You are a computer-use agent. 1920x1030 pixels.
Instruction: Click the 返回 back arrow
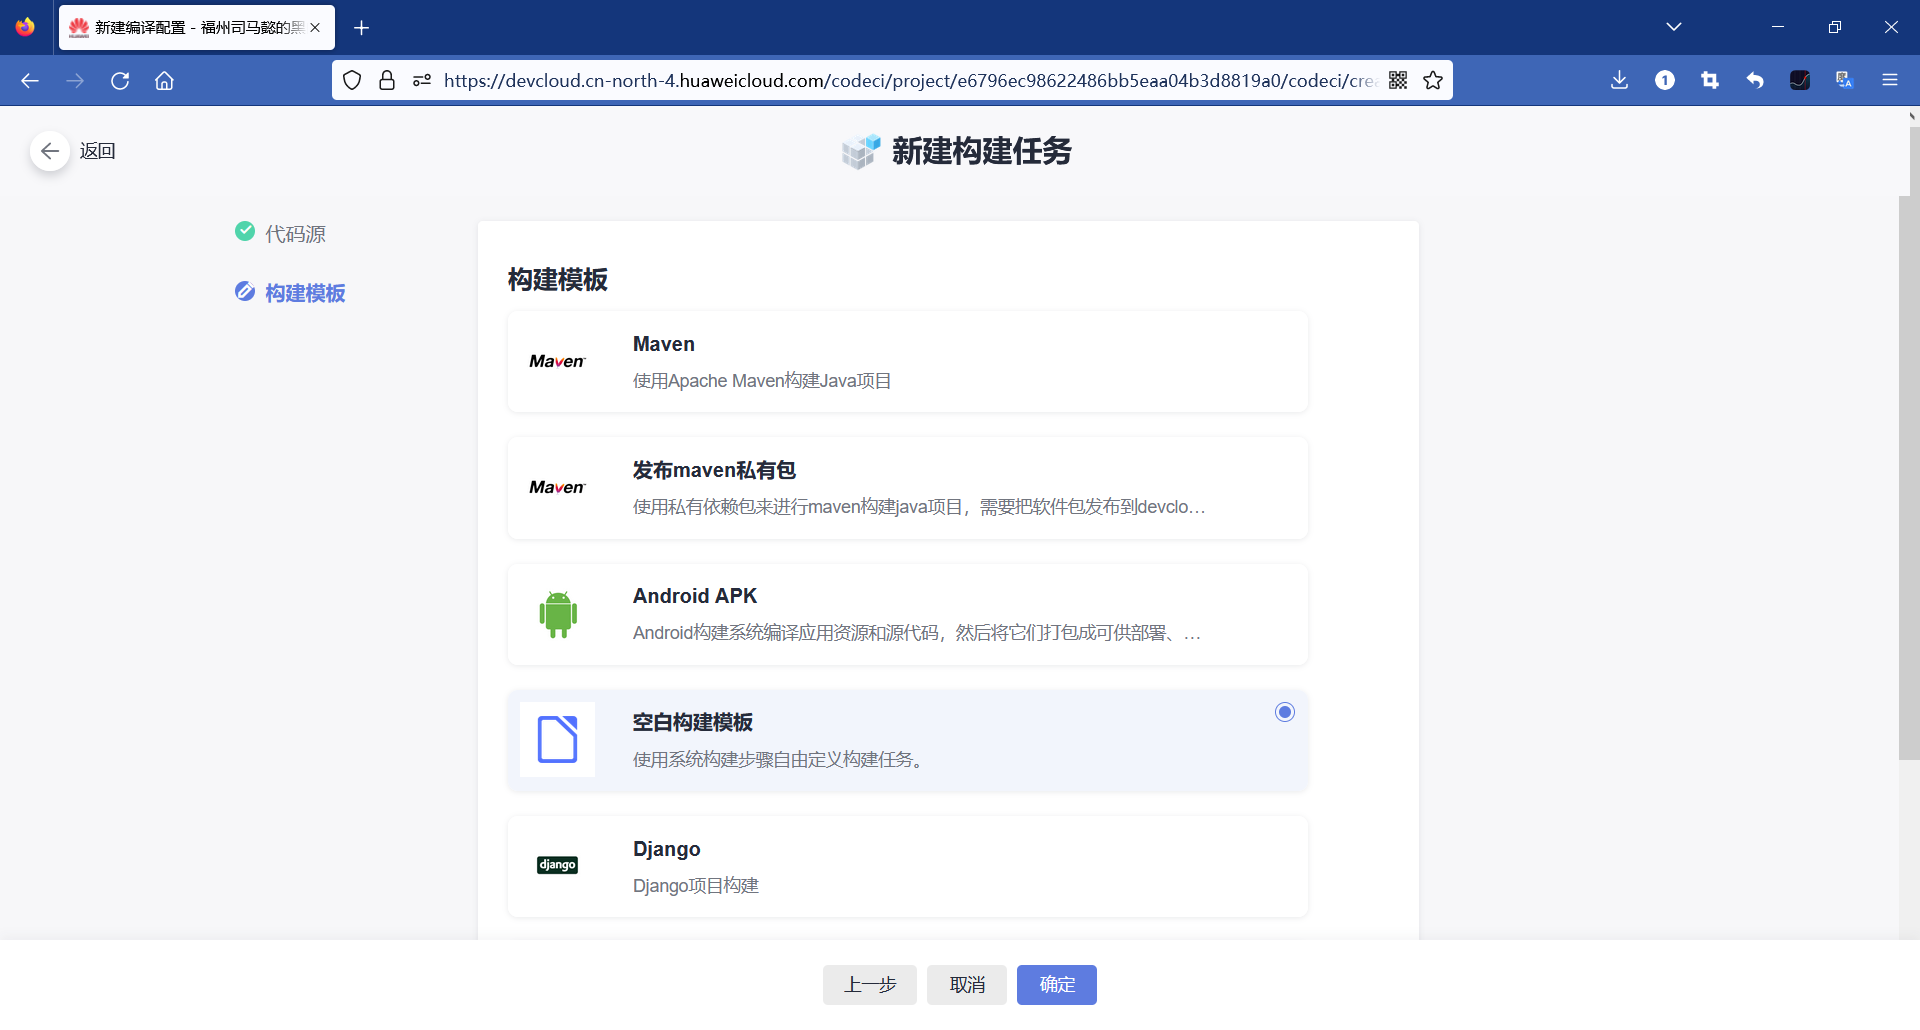[49, 150]
